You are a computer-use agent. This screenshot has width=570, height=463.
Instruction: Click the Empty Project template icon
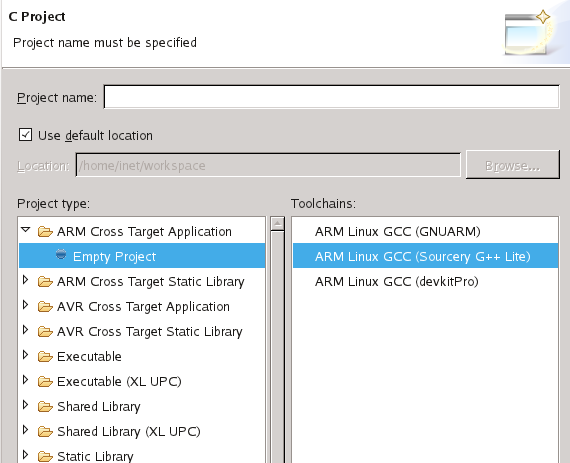click(61, 254)
